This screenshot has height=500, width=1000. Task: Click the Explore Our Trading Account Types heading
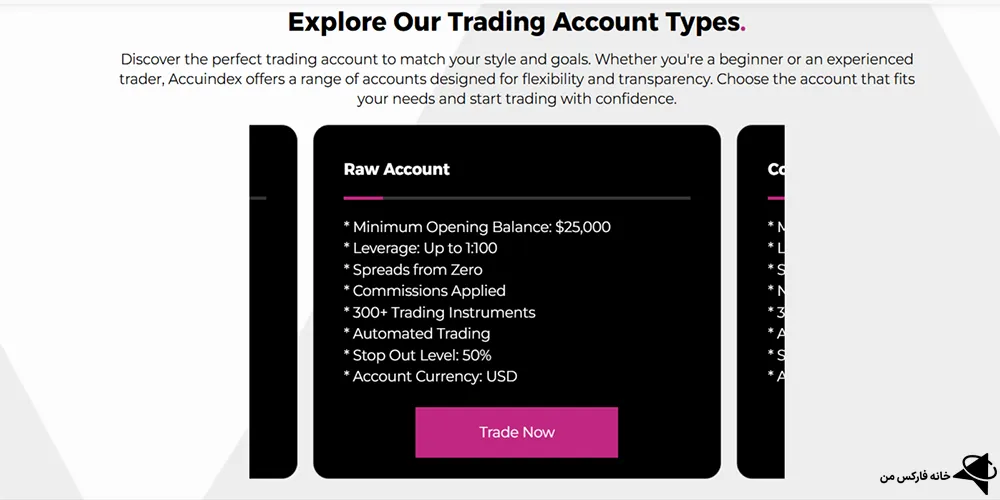[514, 21]
